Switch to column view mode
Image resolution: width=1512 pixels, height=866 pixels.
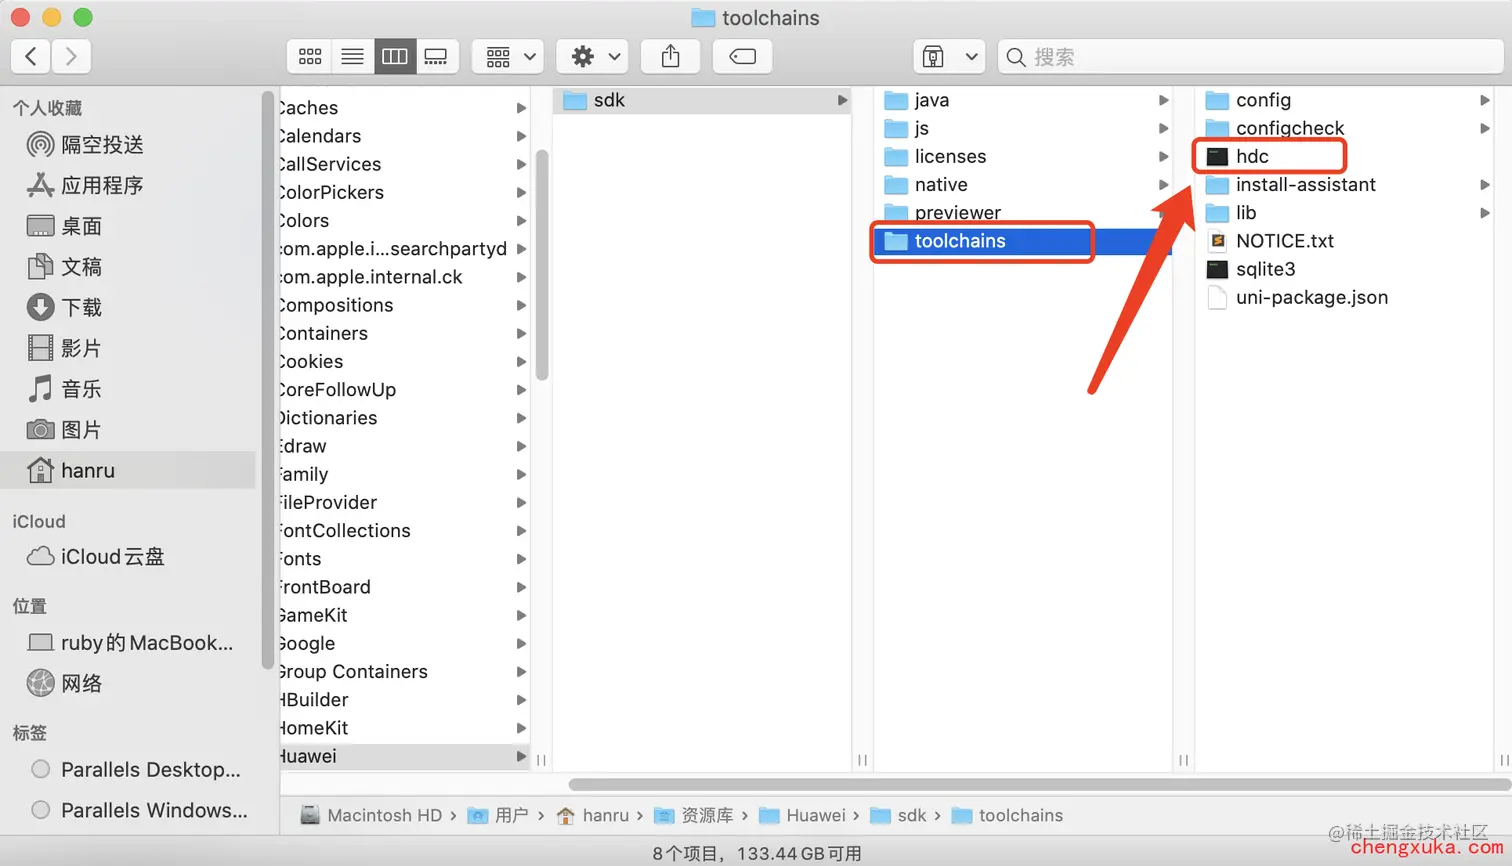click(x=395, y=56)
